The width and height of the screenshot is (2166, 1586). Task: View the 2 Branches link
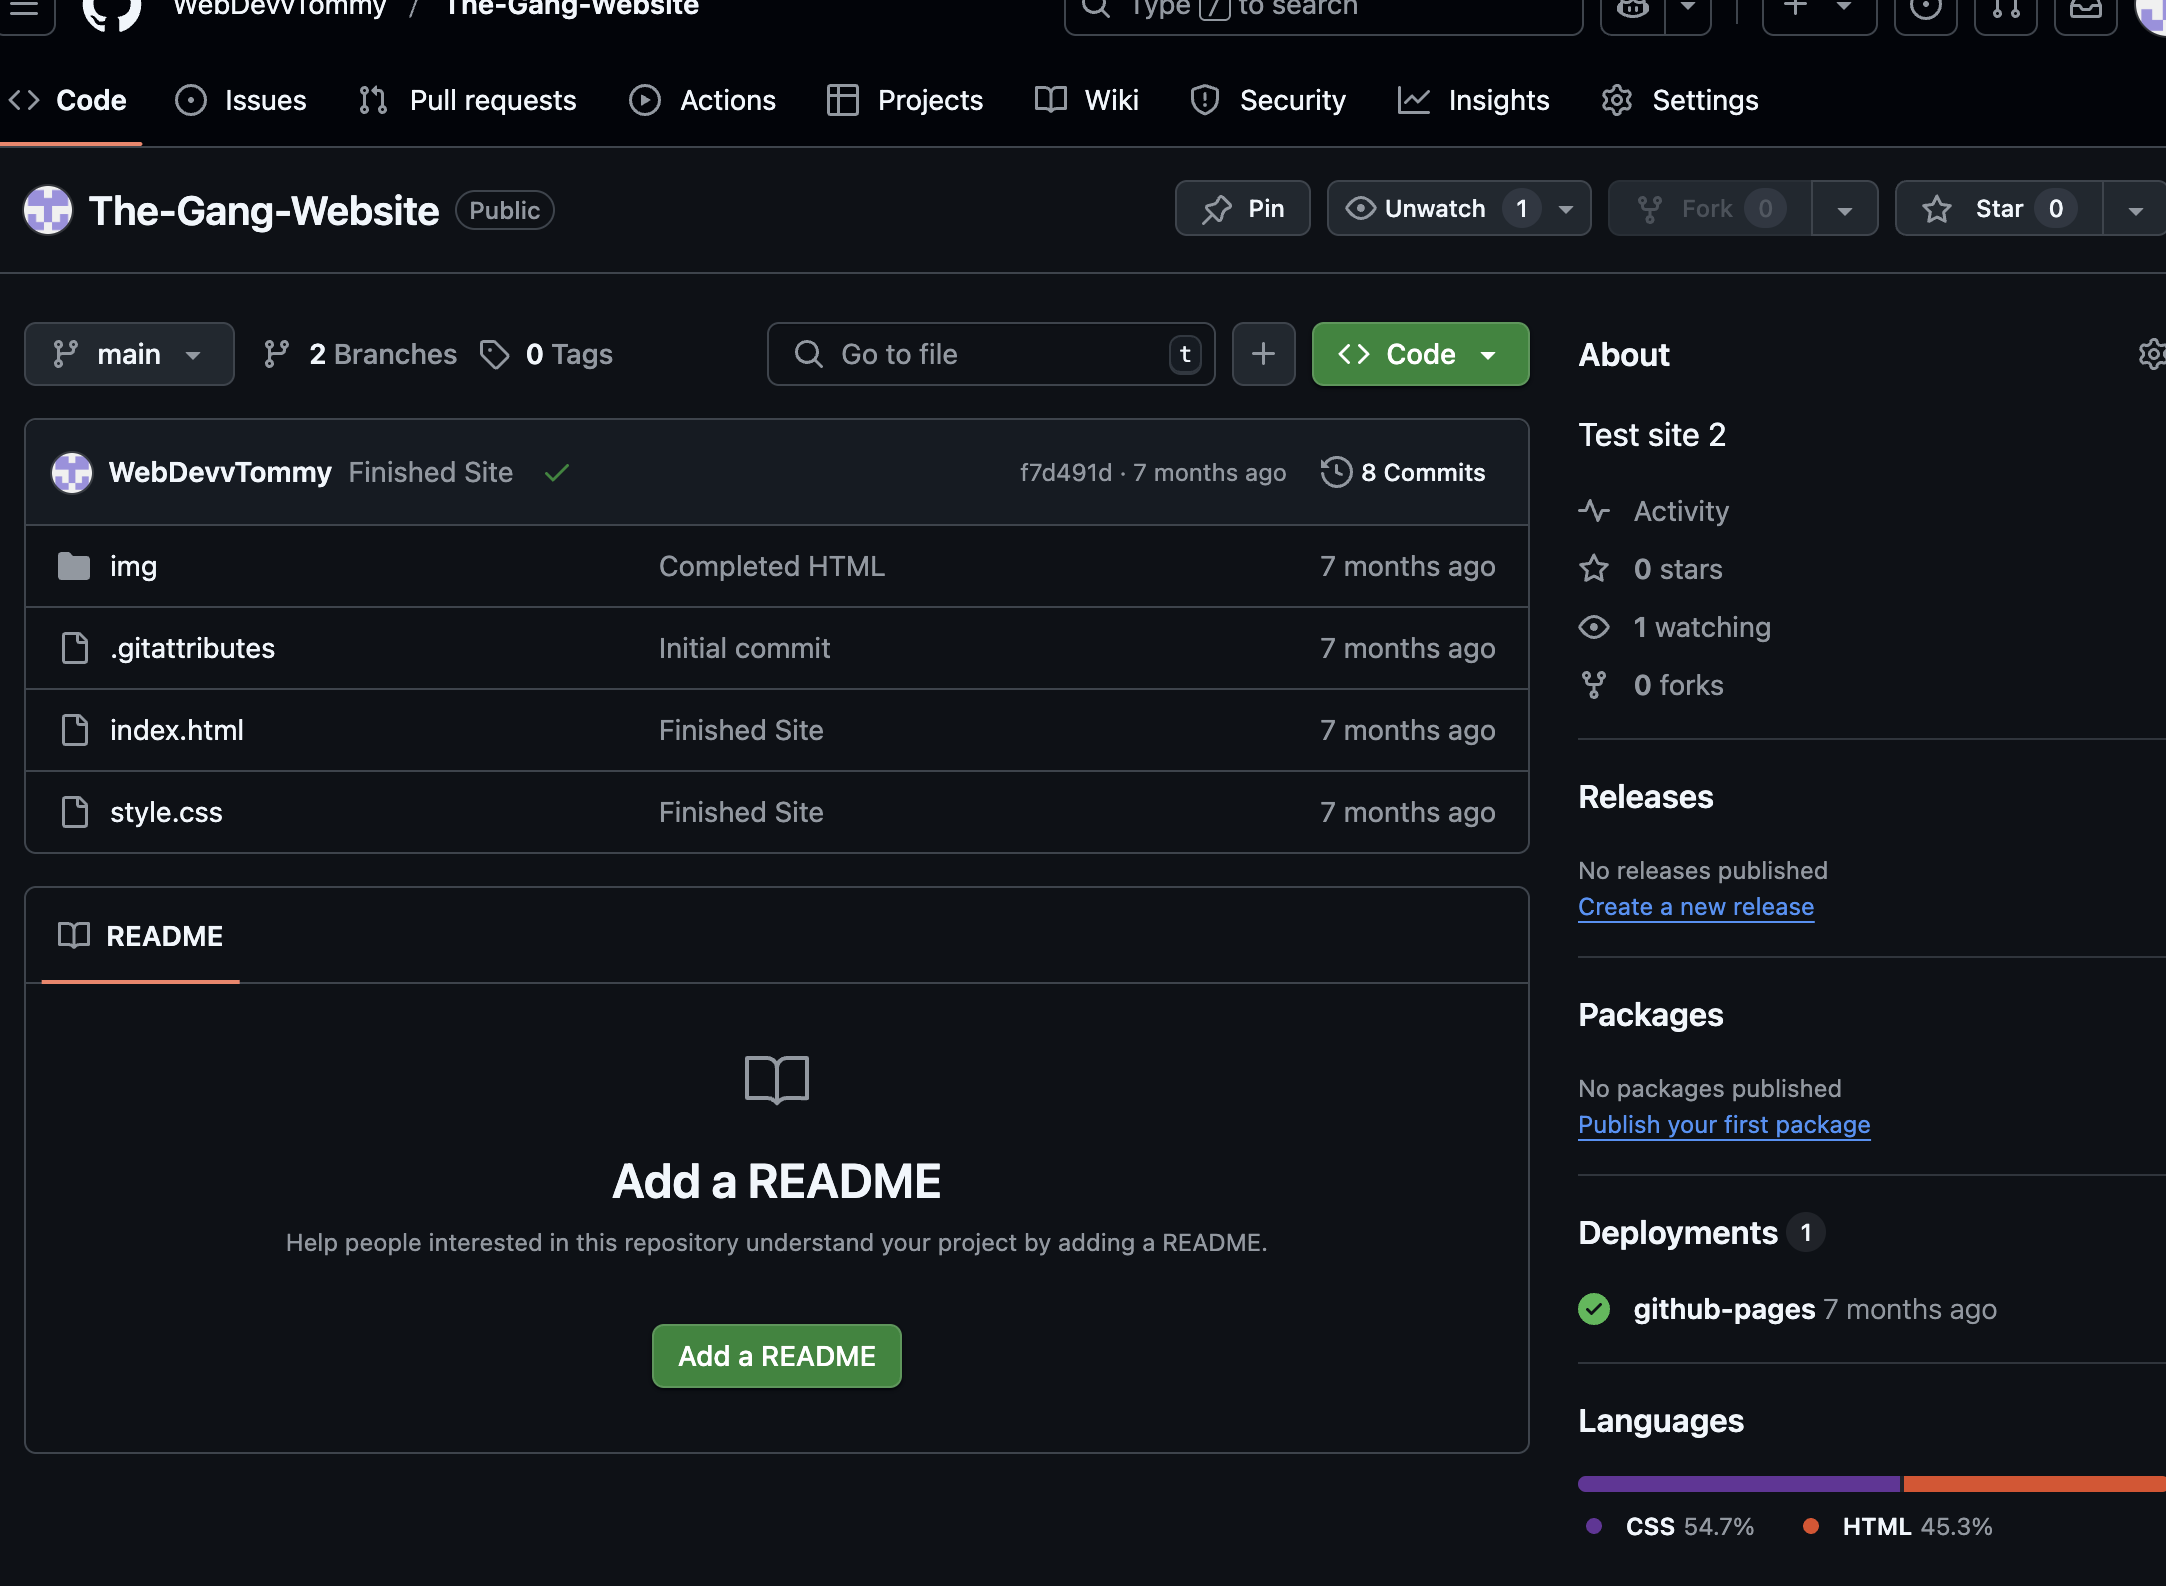point(360,354)
